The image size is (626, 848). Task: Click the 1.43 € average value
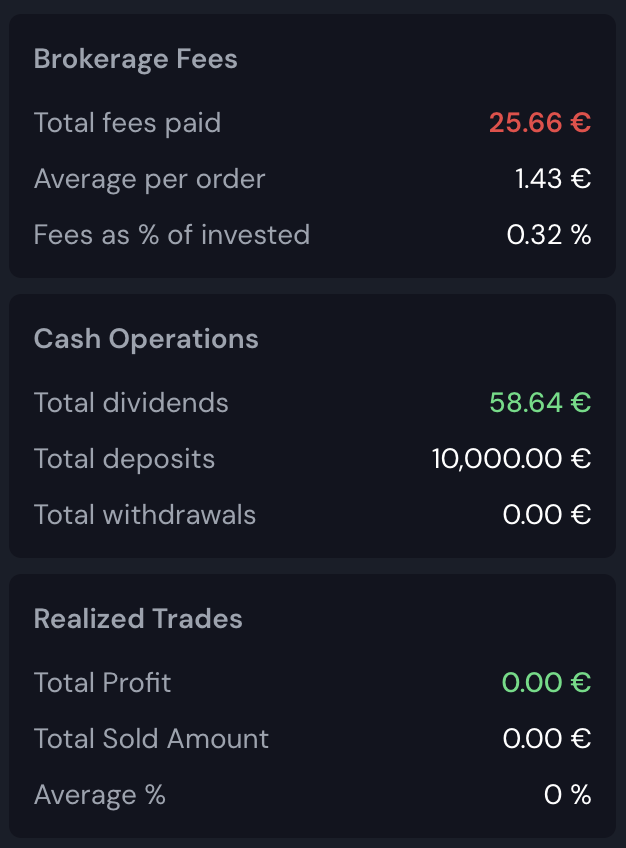point(553,178)
